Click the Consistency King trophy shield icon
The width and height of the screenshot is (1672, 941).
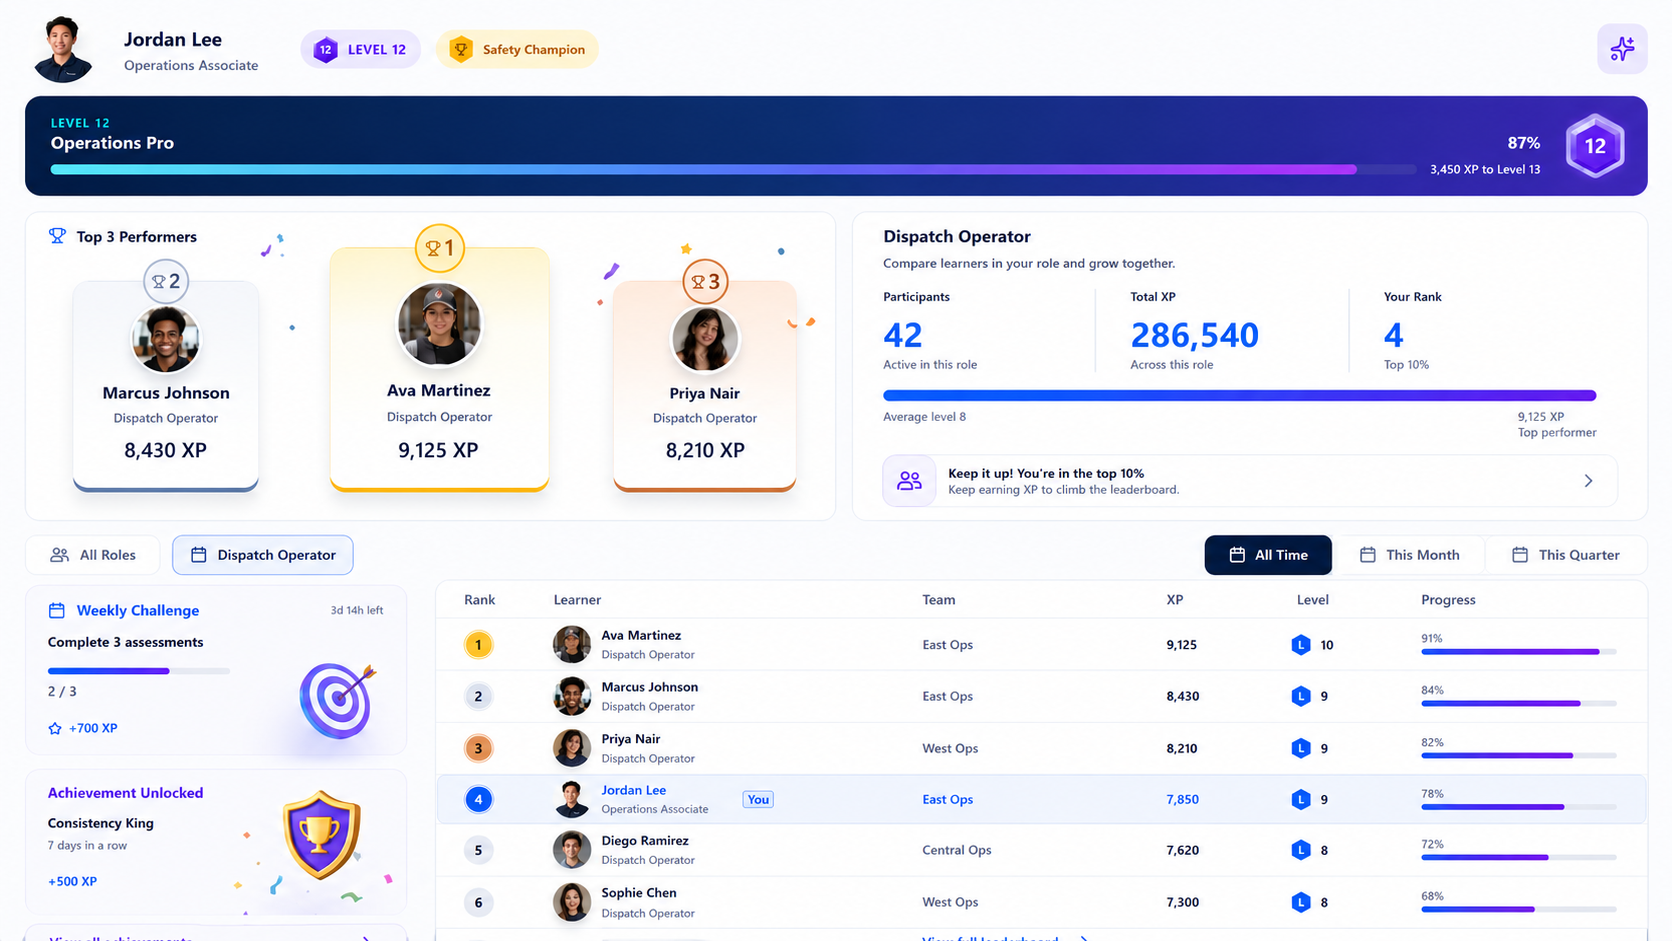[321, 835]
